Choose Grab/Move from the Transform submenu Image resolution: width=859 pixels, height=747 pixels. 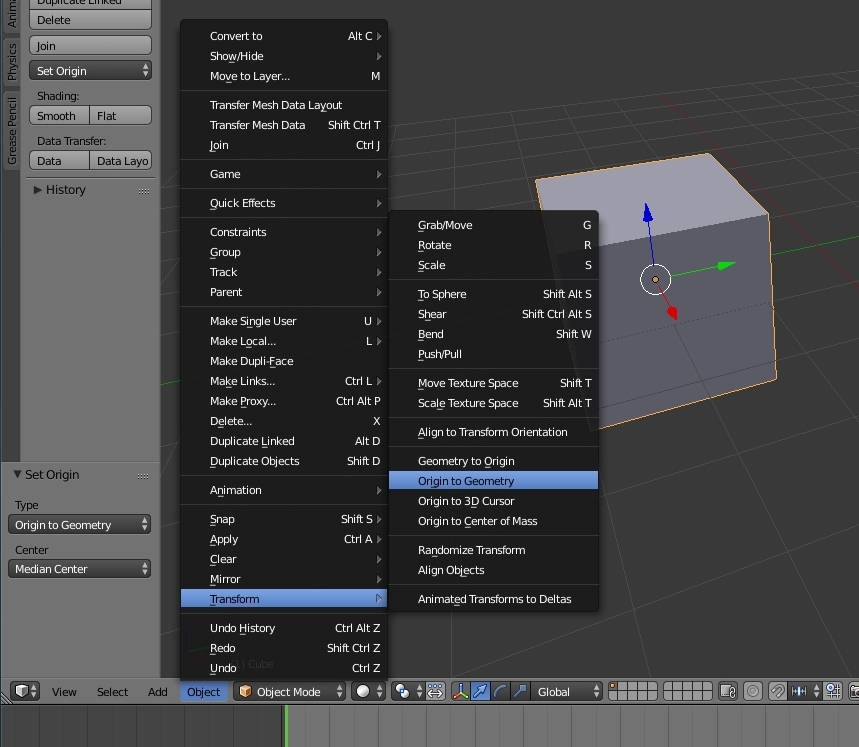(x=493, y=225)
